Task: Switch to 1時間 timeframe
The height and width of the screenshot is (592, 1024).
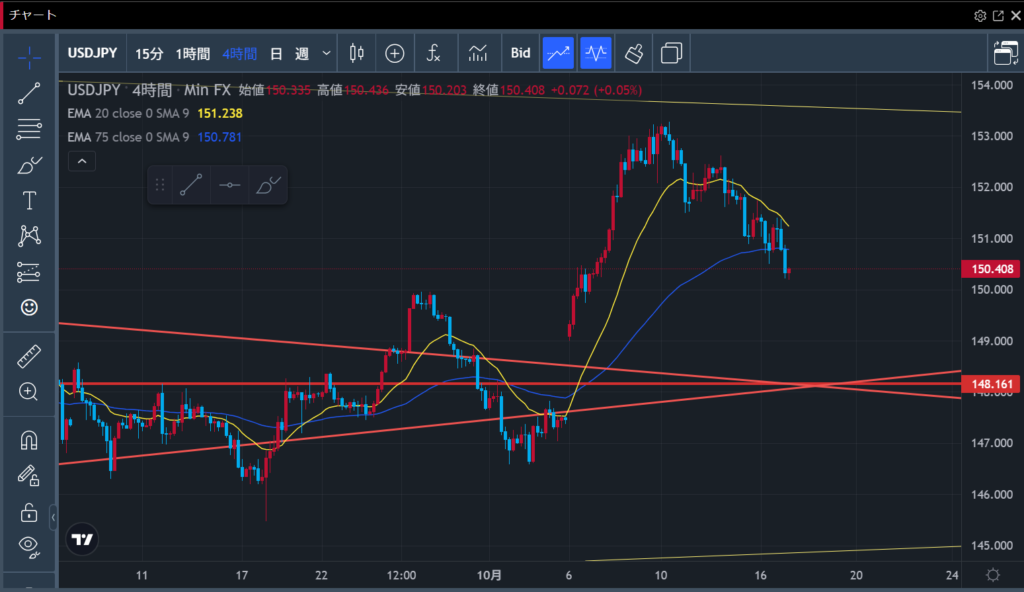Action: [192, 53]
